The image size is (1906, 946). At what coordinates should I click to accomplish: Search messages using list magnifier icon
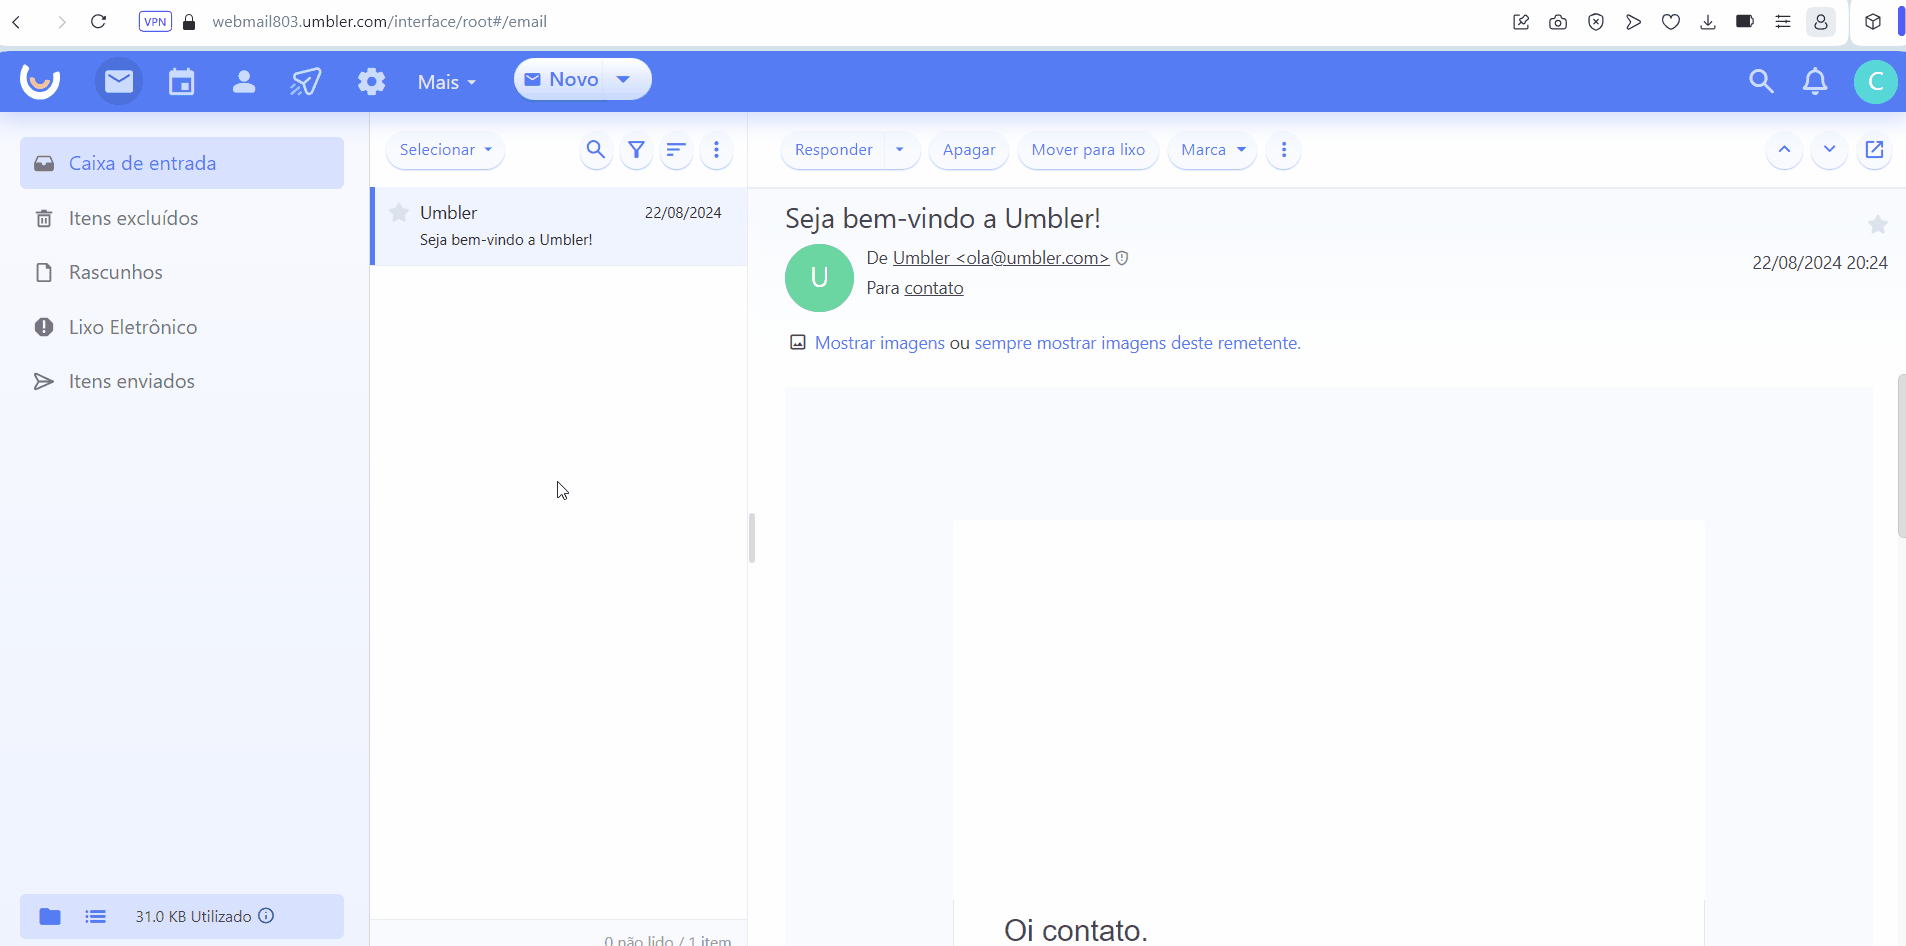596,150
